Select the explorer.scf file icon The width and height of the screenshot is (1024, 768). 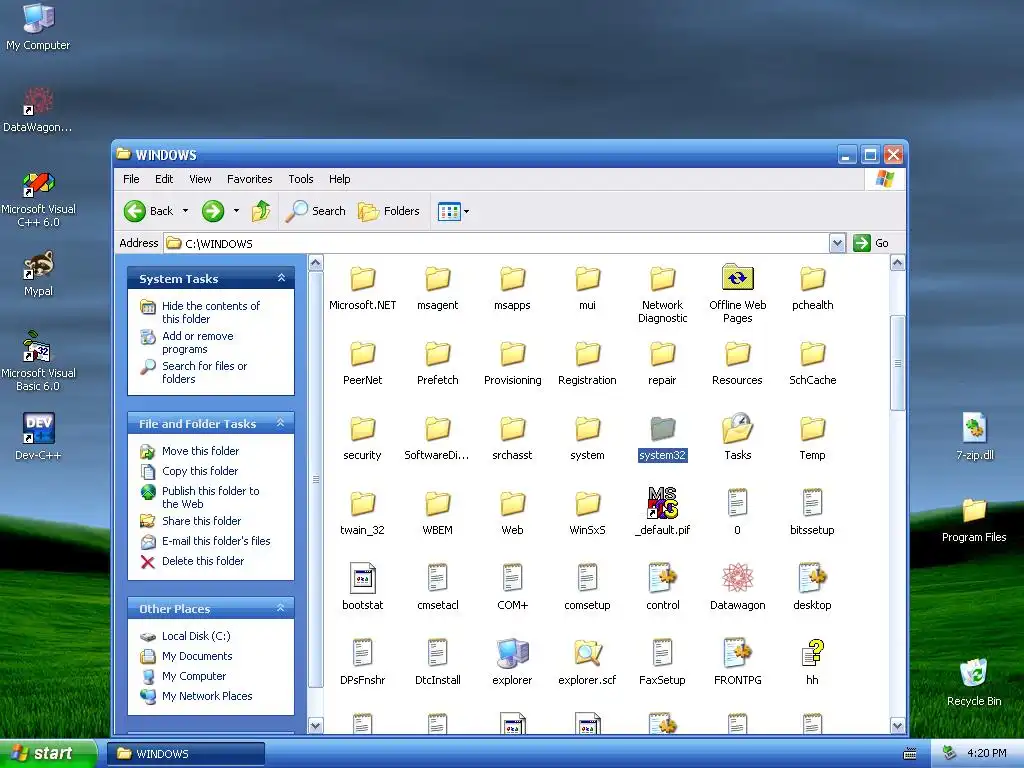[x=587, y=653]
